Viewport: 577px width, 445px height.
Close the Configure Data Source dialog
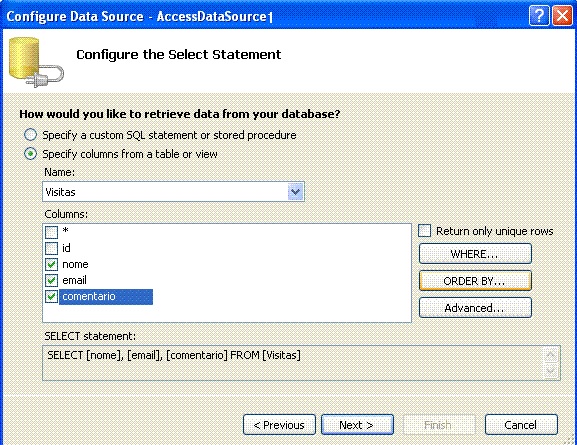coord(563,16)
